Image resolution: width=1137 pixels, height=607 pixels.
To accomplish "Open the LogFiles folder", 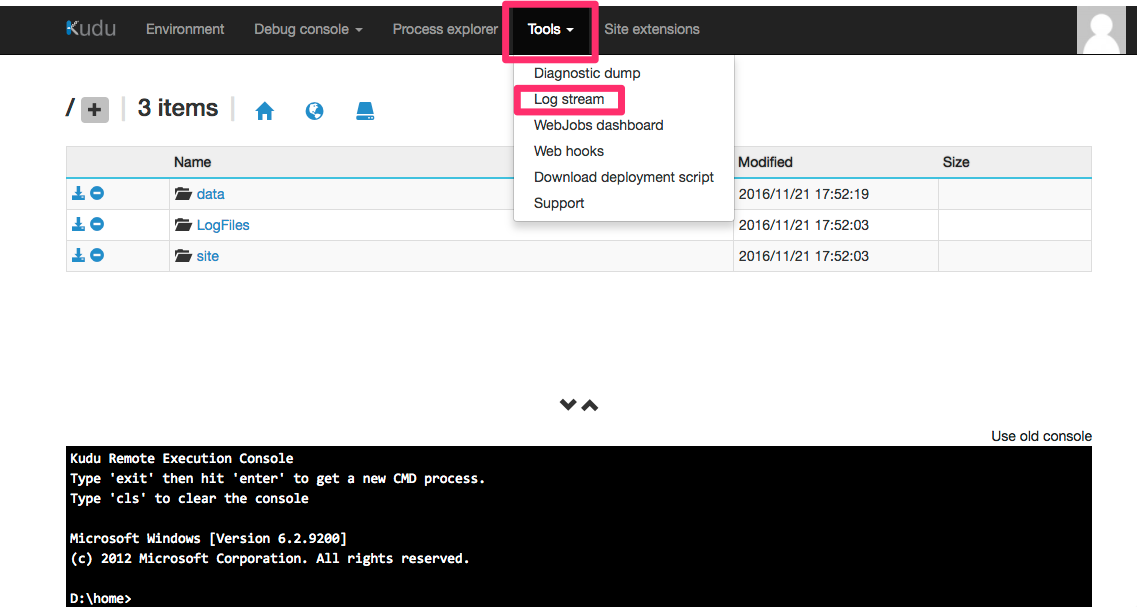I will (222, 224).
